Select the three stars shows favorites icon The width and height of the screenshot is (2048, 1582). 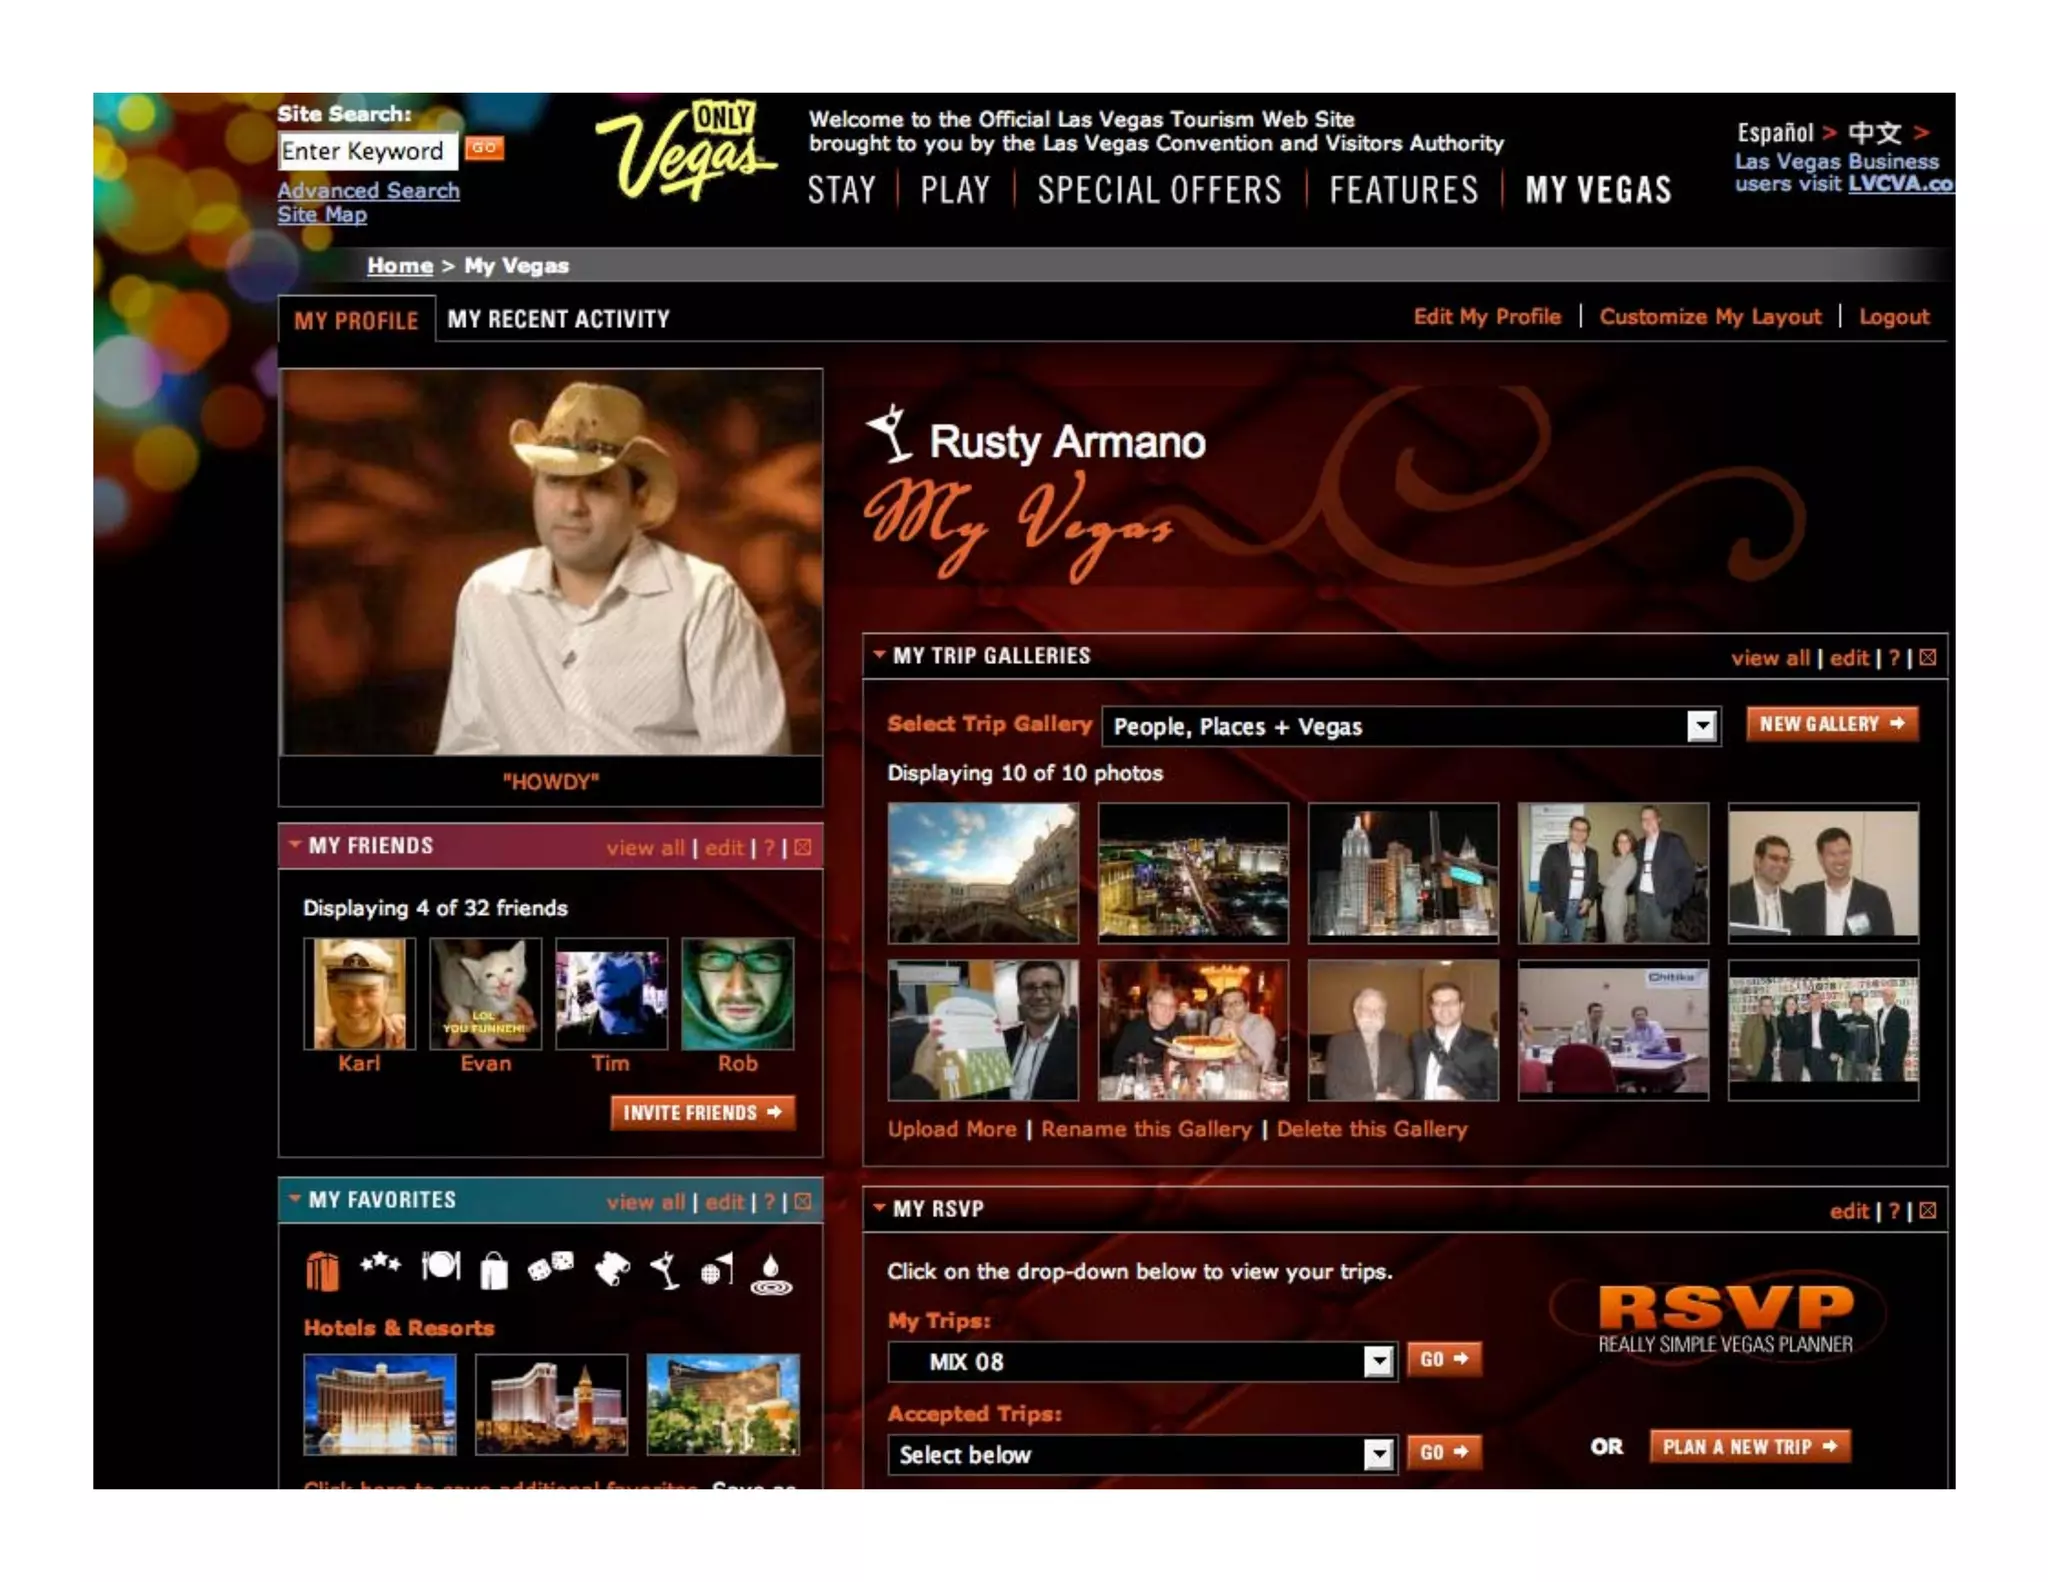[380, 1265]
